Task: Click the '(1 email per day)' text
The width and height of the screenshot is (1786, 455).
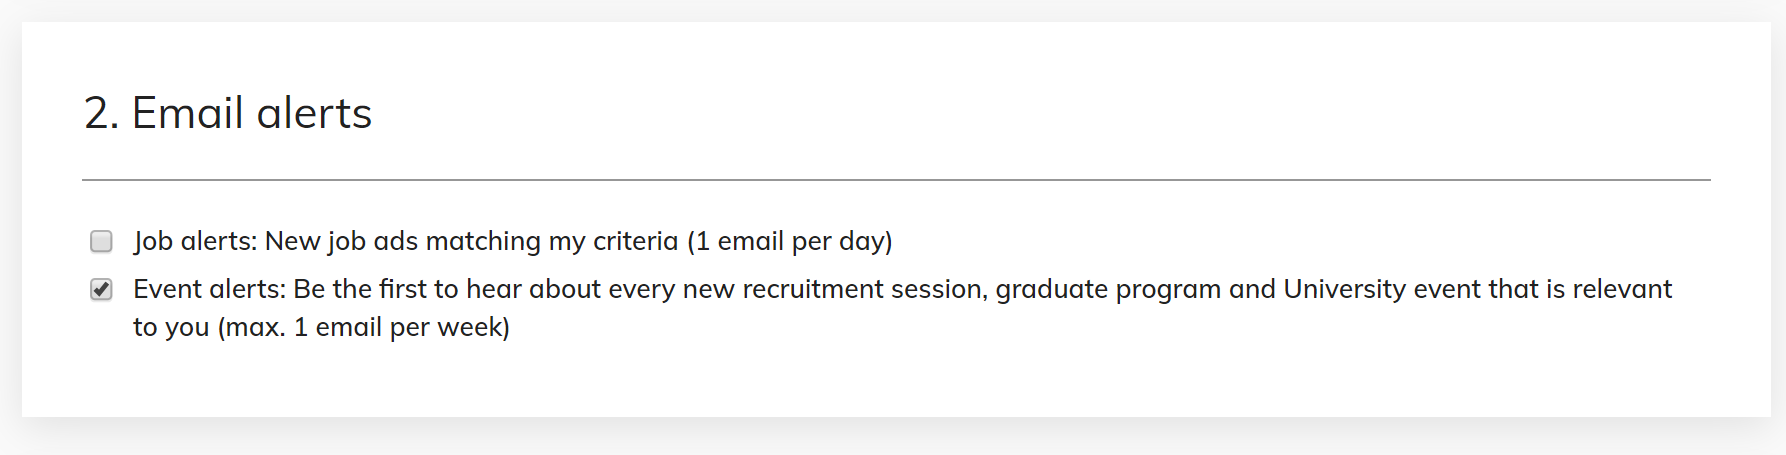Action: (789, 241)
